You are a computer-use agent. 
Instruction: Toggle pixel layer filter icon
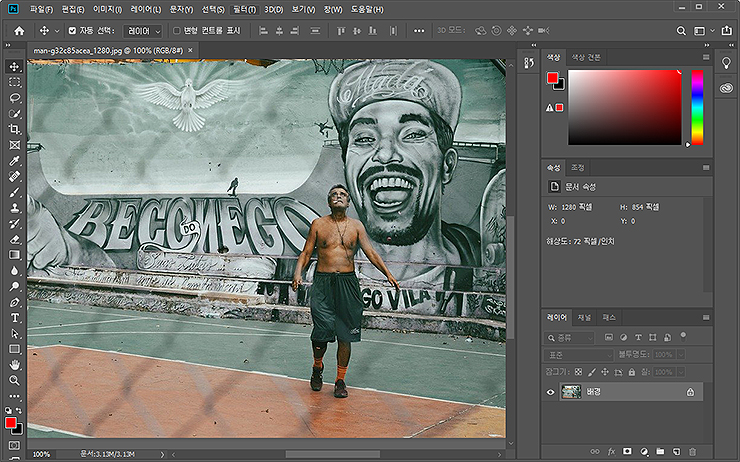pyautogui.click(x=609, y=337)
